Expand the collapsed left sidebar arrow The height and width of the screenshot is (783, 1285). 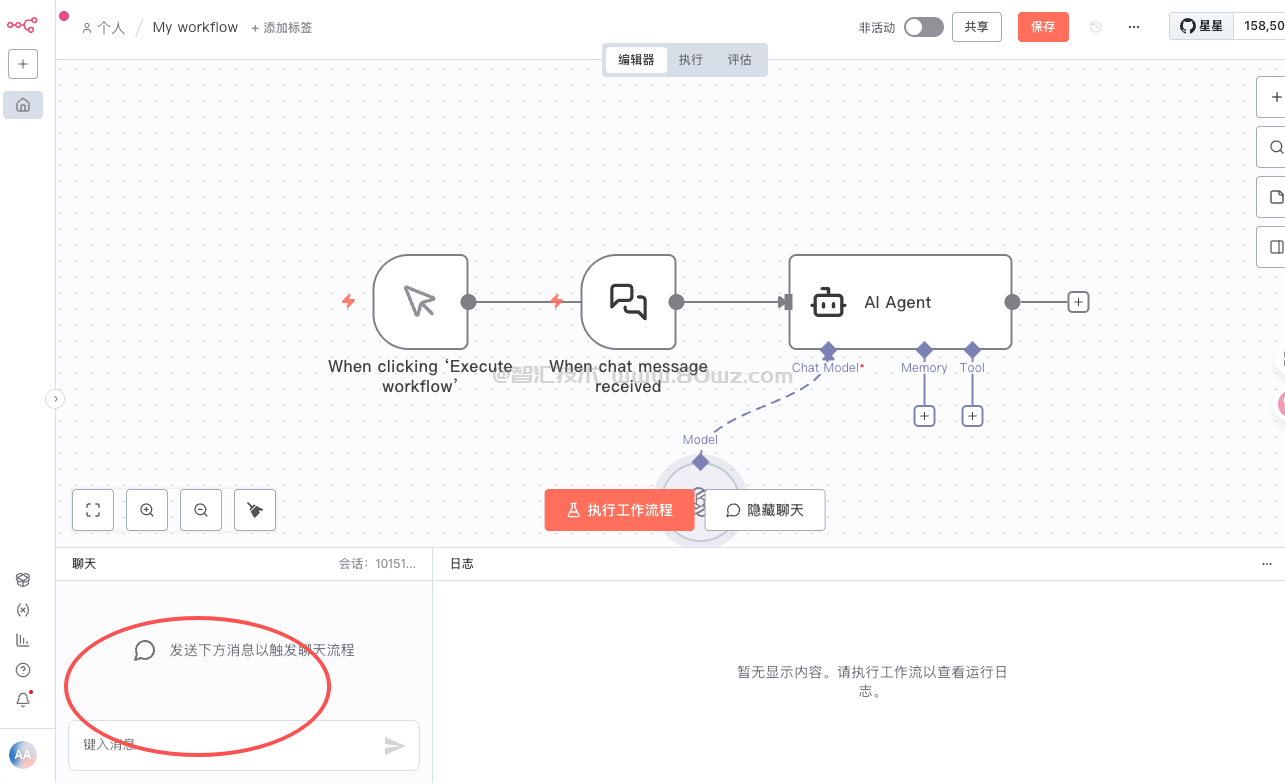56,399
